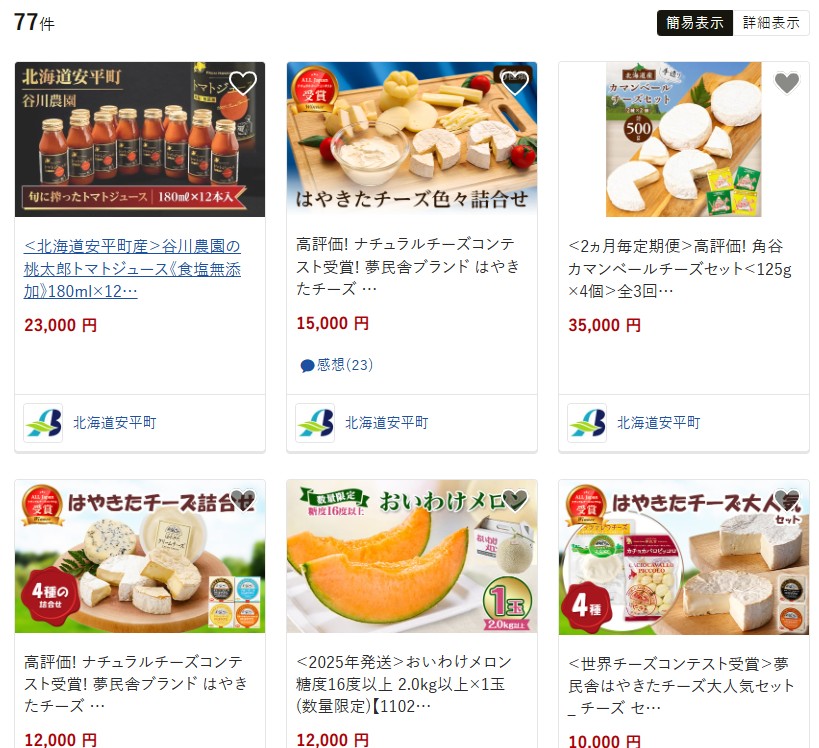Open melon slices product image
The height and width of the screenshot is (748, 819).
click(412, 557)
